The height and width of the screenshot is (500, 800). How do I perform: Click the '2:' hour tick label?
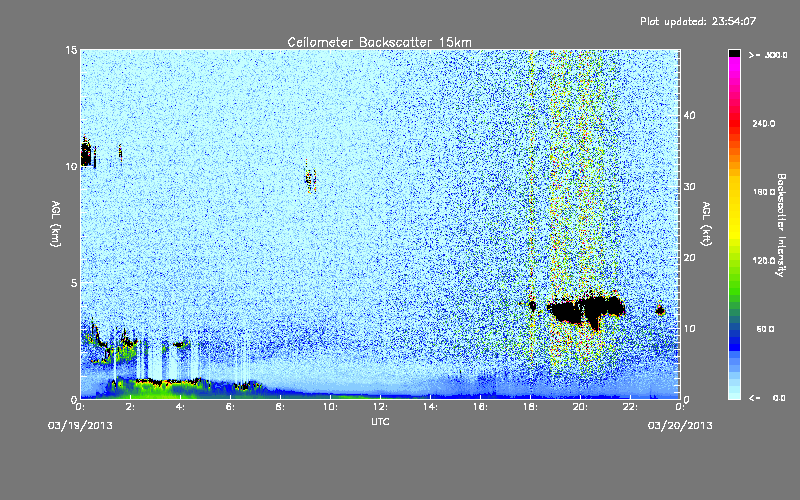(x=131, y=407)
